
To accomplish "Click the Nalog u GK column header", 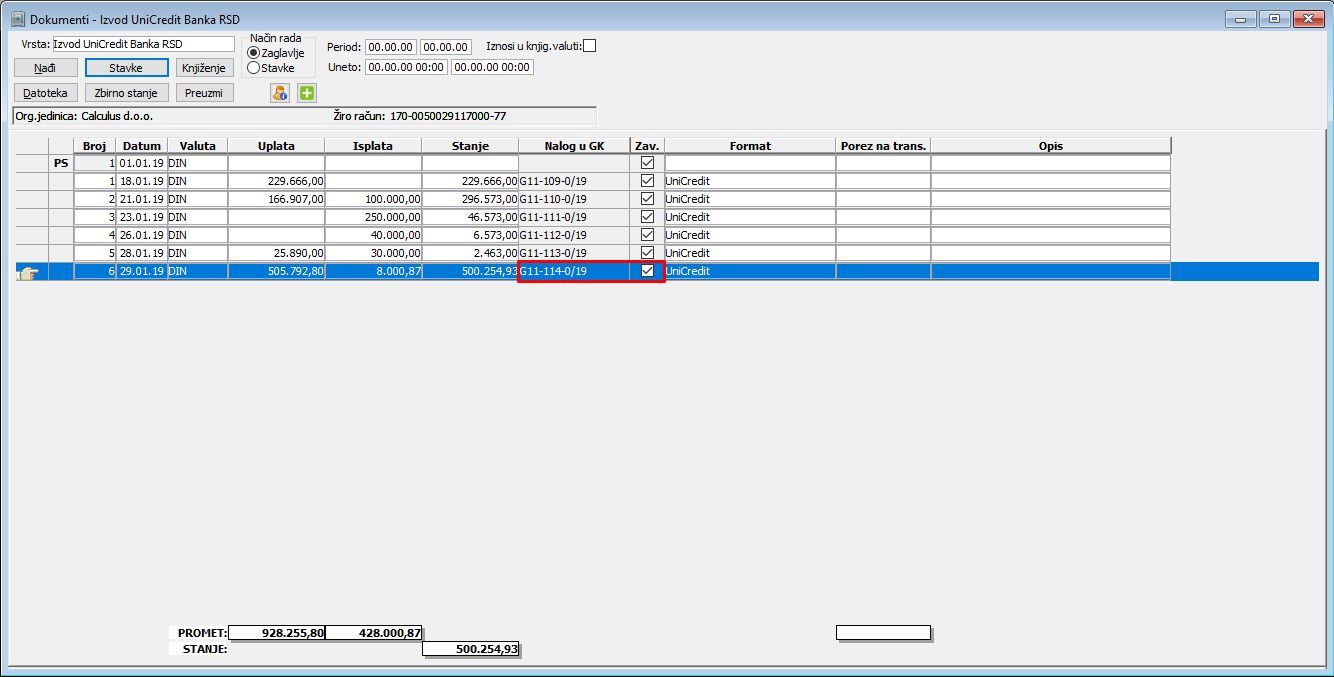I will 574,146.
